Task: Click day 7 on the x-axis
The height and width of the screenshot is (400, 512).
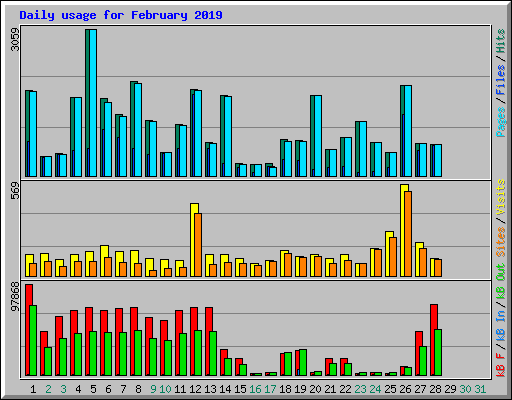Action: pyautogui.click(x=123, y=389)
